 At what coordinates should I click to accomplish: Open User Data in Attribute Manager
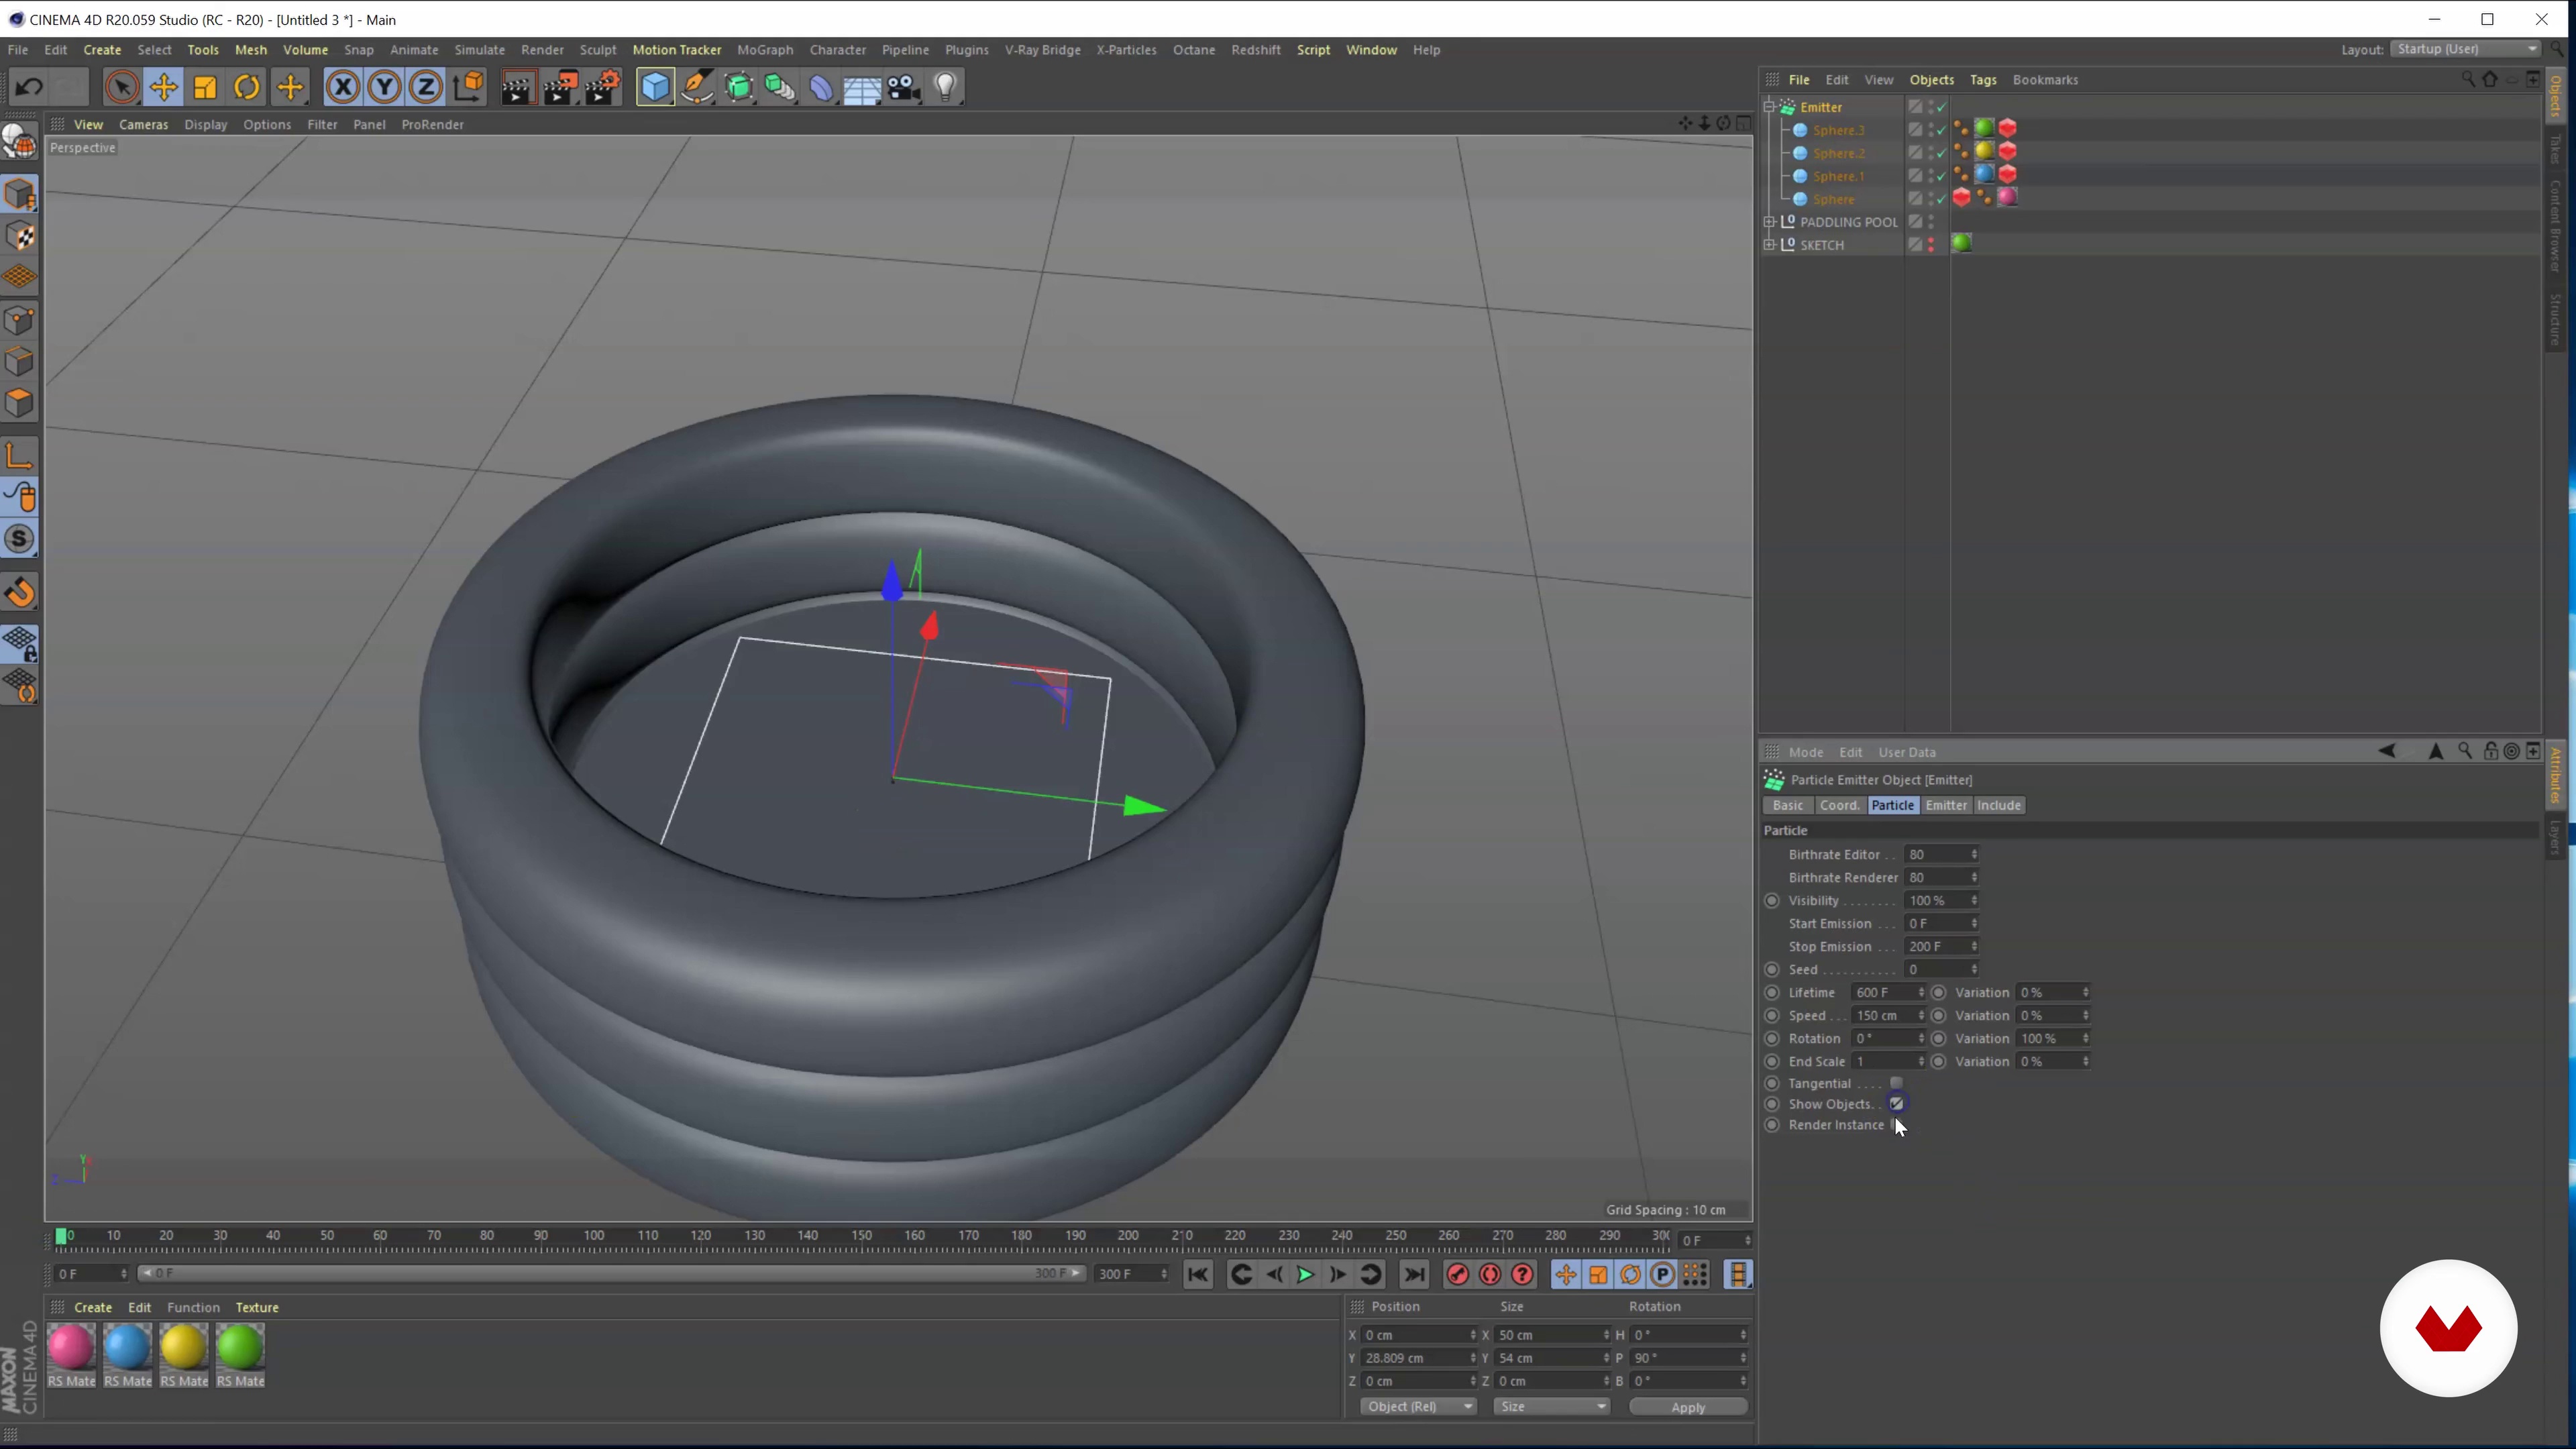(x=1906, y=752)
